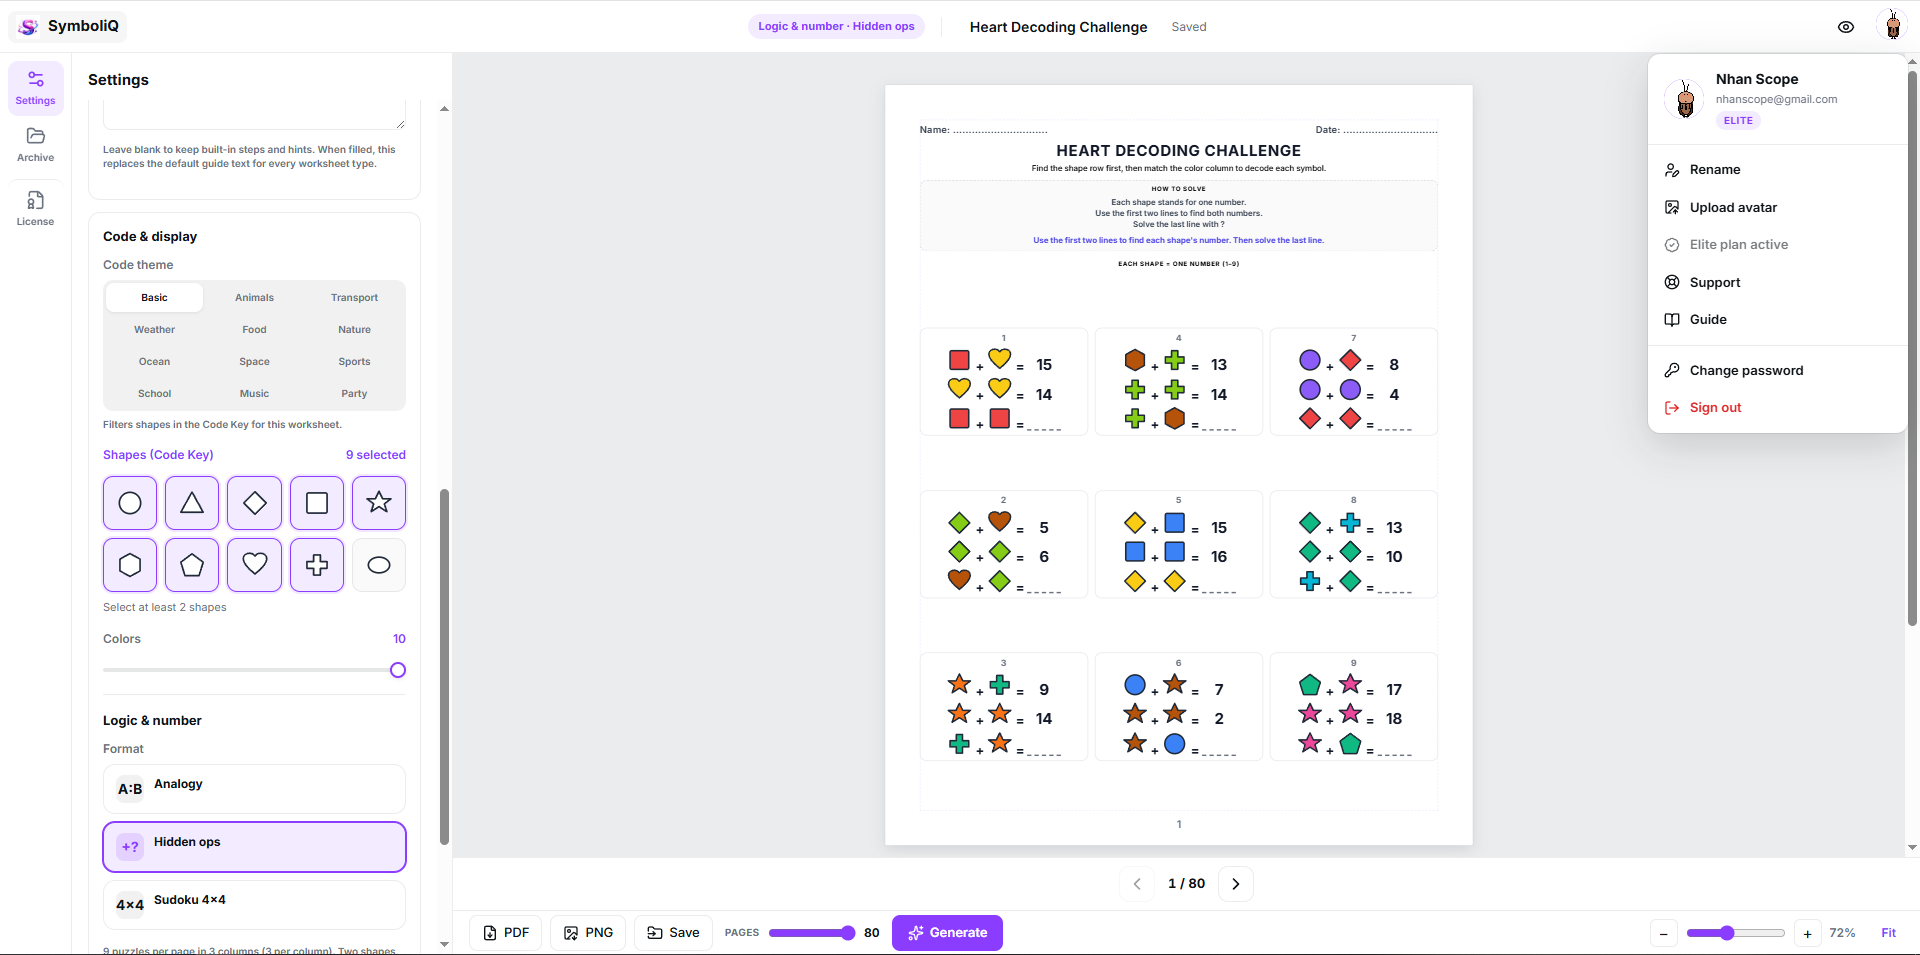
Task: Toggle the circle shape in Code Key
Action: click(130, 503)
